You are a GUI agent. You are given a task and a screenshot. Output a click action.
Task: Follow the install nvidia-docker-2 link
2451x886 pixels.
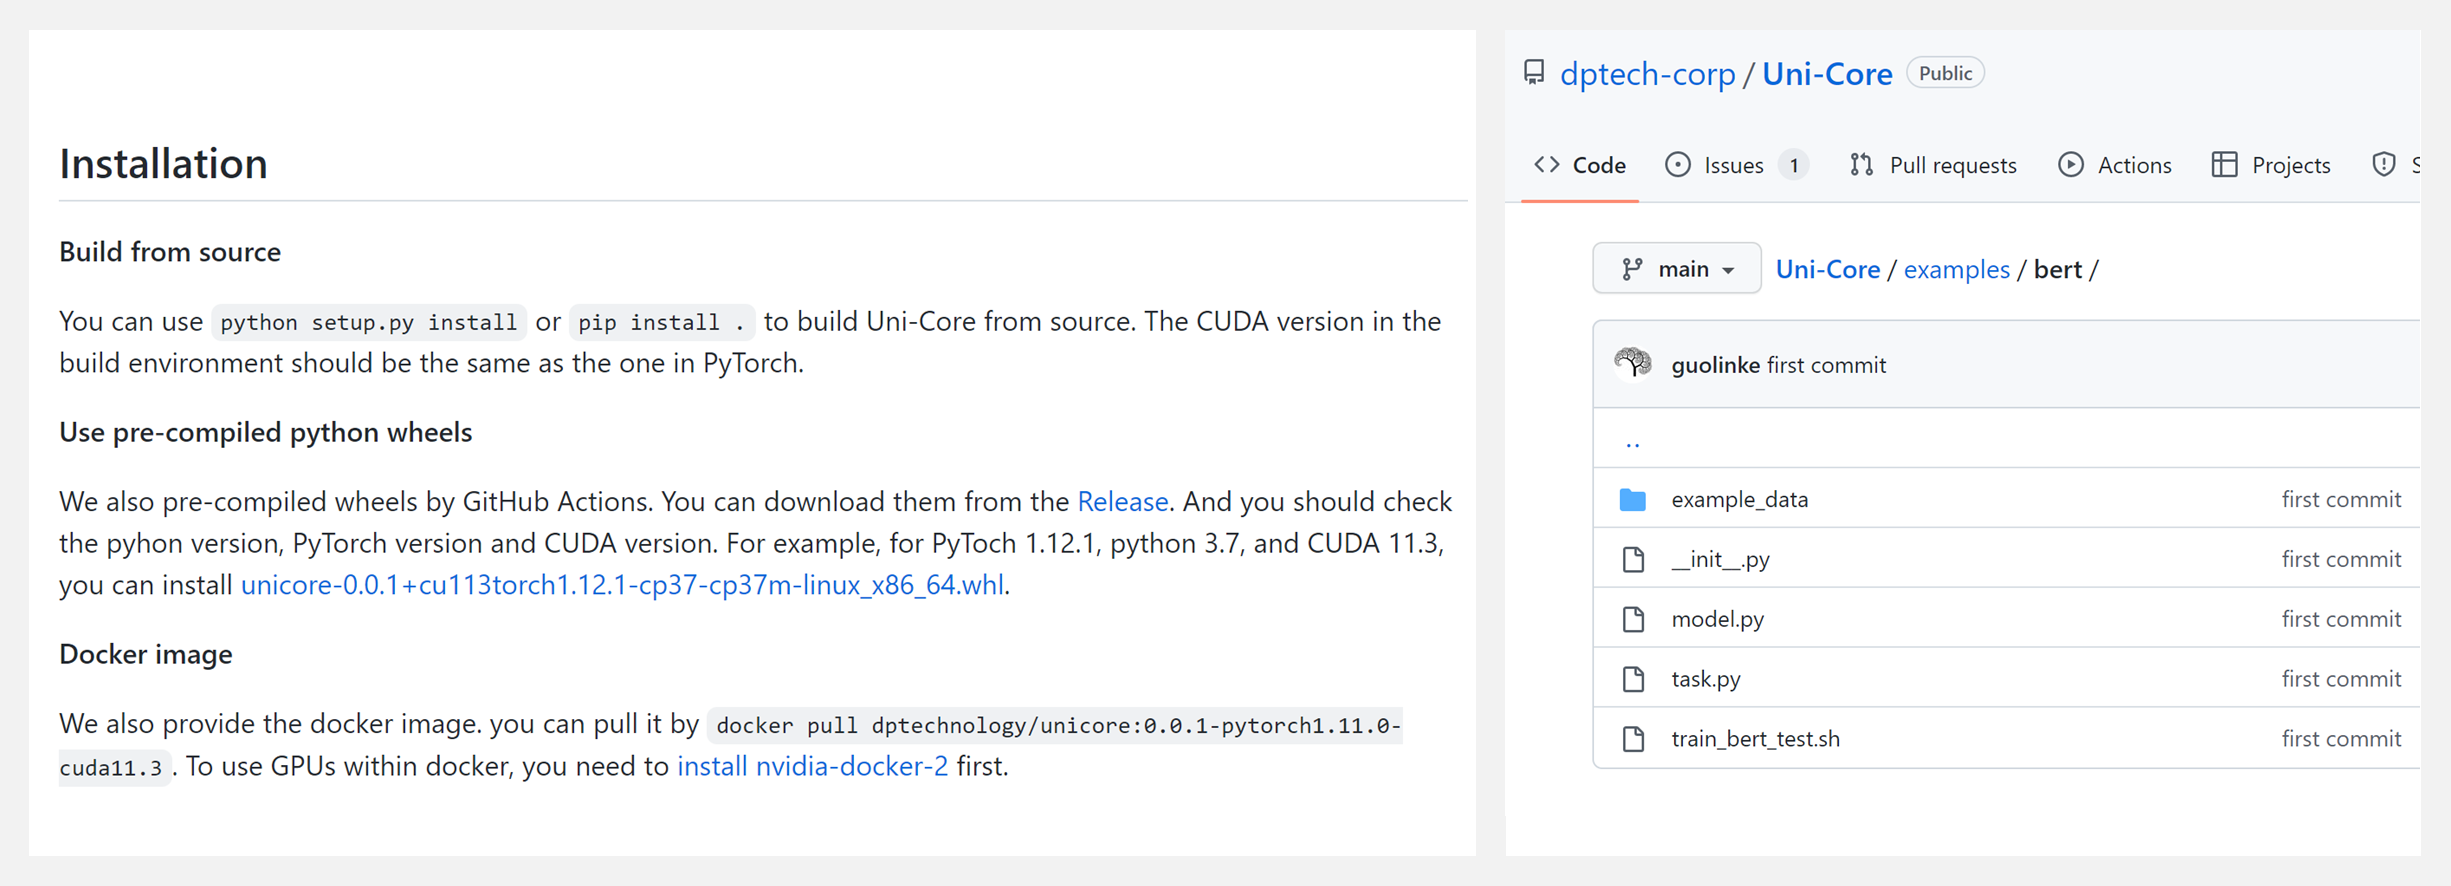pos(812,766)
